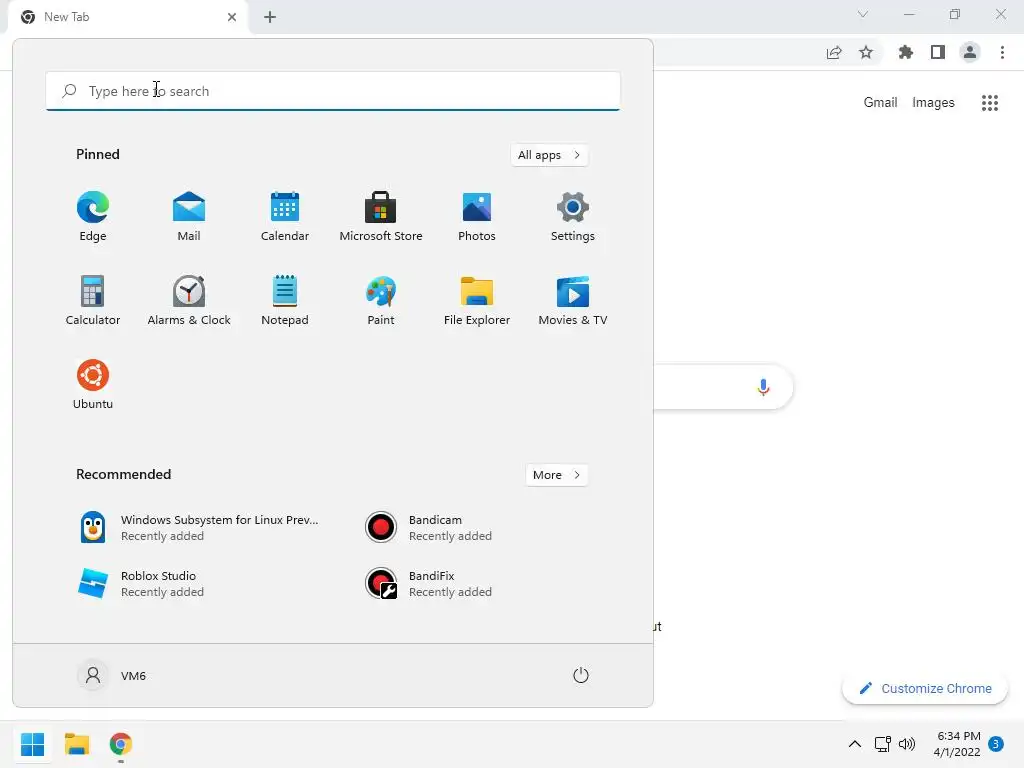Launch Movies & TV

click(x=573, y=300)
